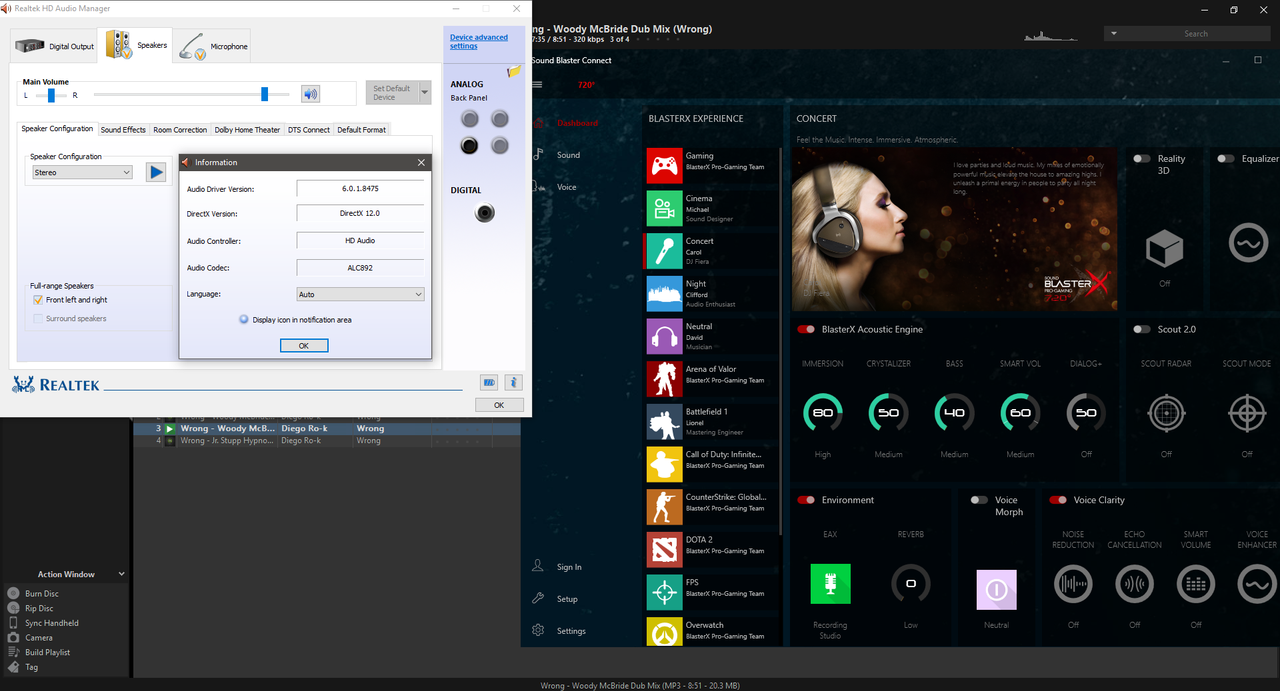
Task: Click the Noise Reduction icon
Action: click(x=1073, y=584)
